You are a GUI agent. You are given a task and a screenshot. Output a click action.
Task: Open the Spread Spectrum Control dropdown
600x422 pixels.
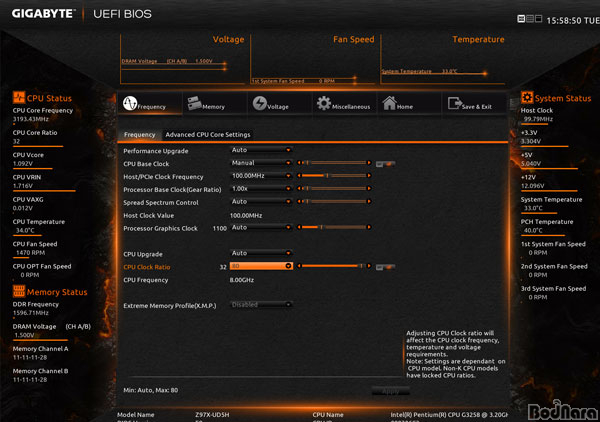coord(261,202)
